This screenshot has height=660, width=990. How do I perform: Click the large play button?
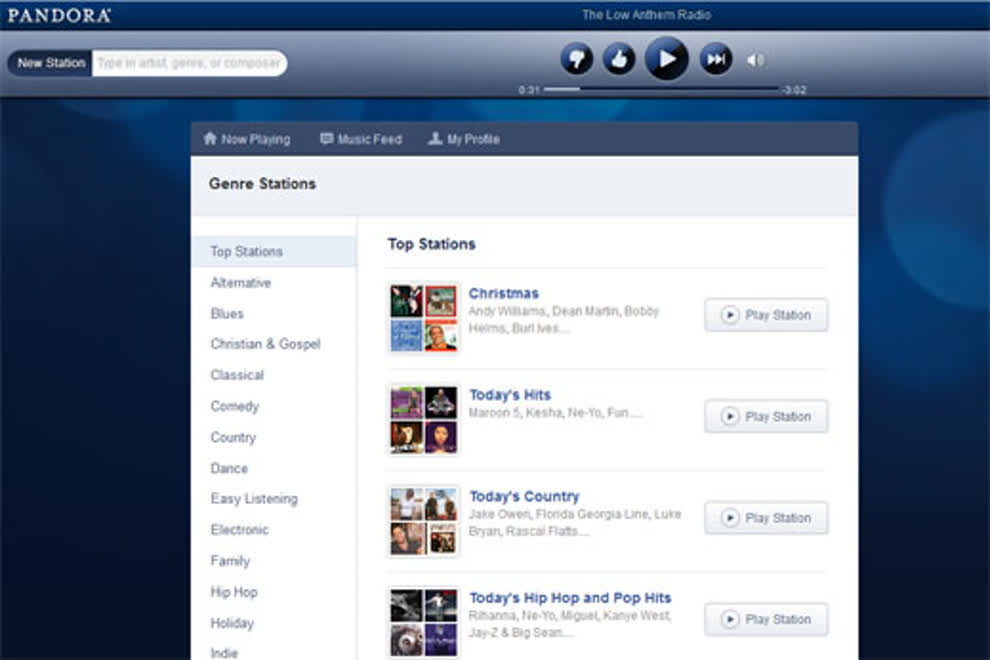(666, 58)
